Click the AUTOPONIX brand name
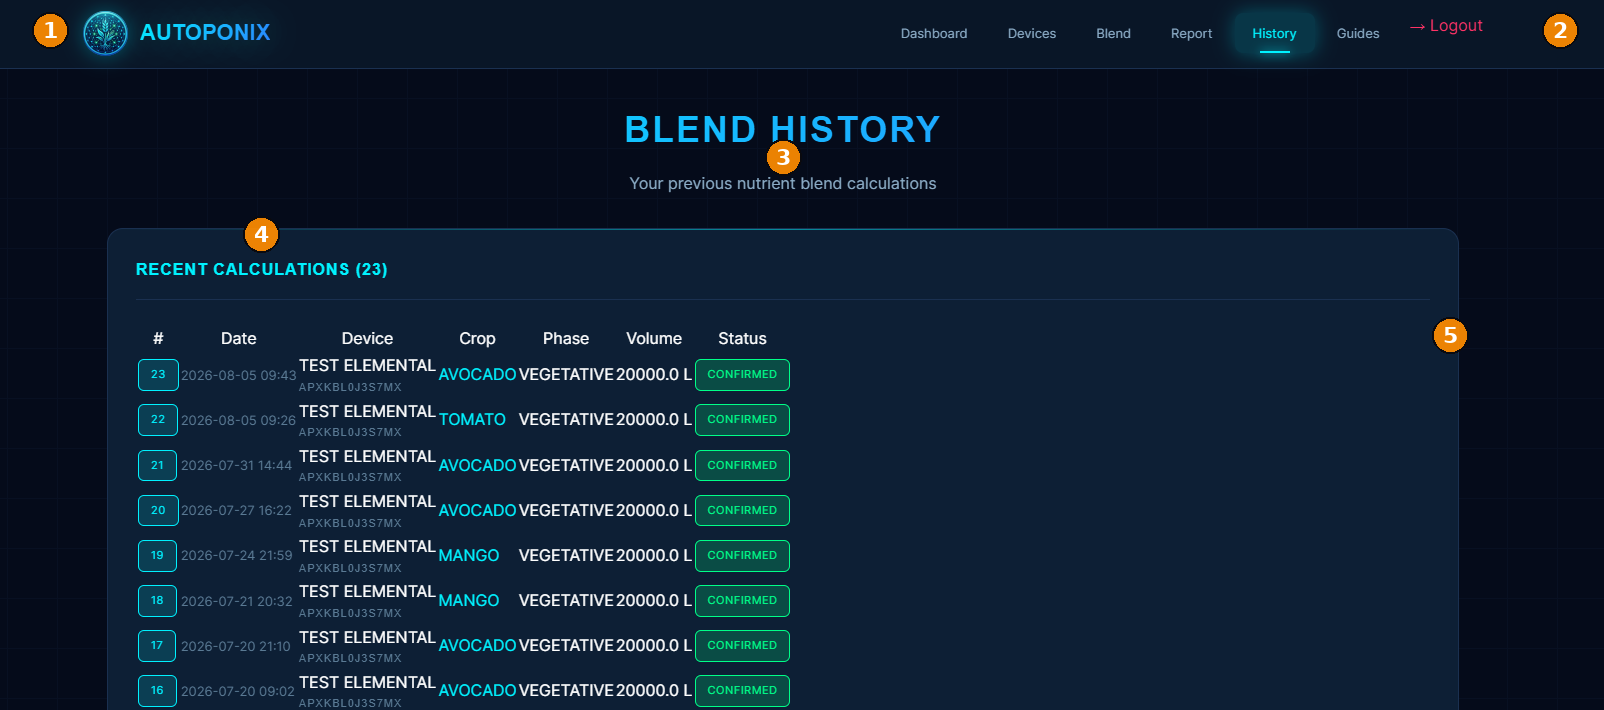Image resolution: width=1604 pixels, height=710 pixels. pos(205,33)
